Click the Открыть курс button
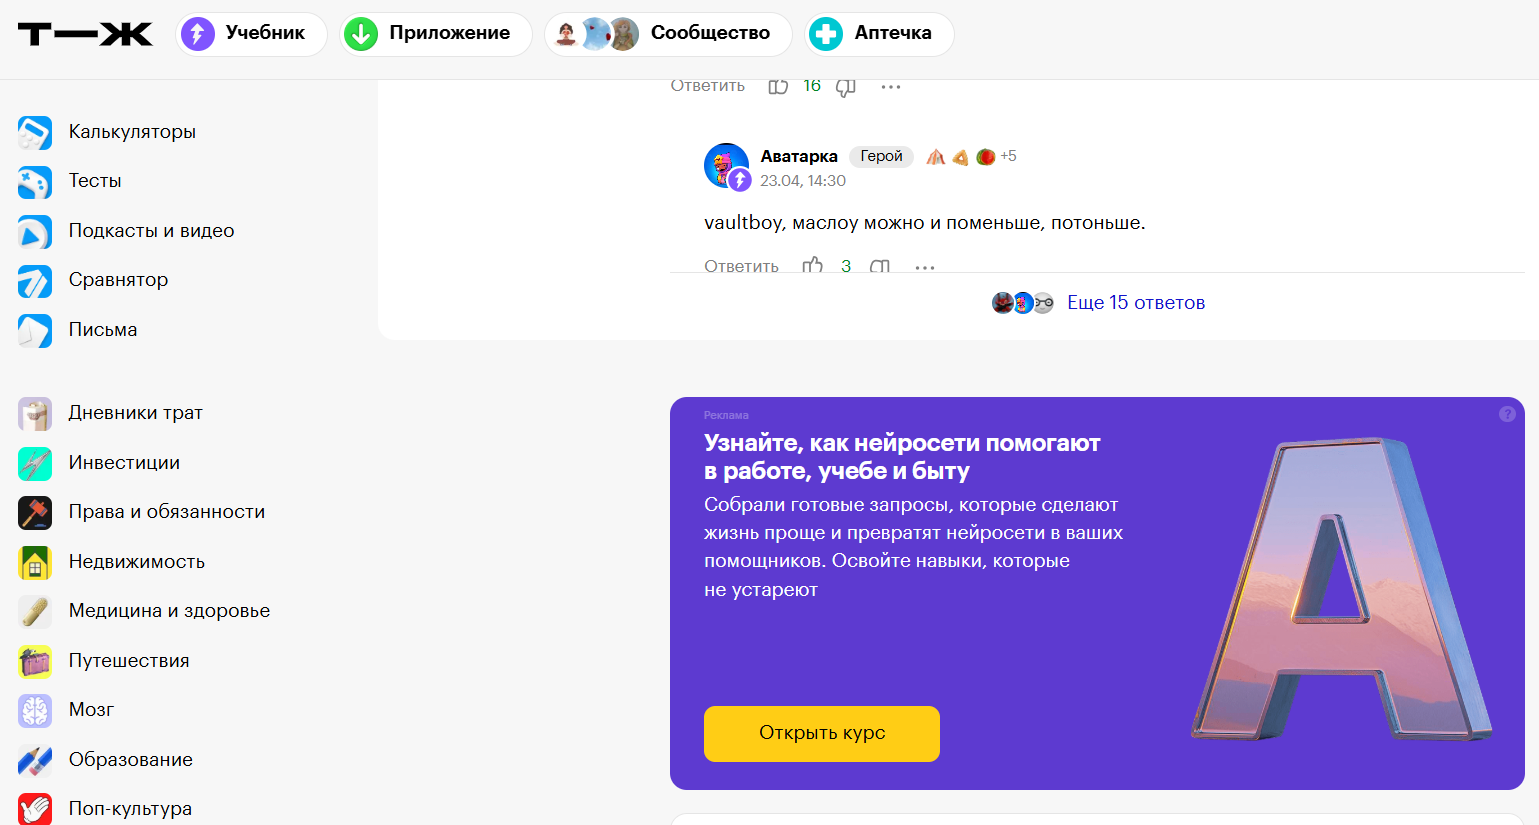This screenshot has width=1539, height=825. click(821, 734)
